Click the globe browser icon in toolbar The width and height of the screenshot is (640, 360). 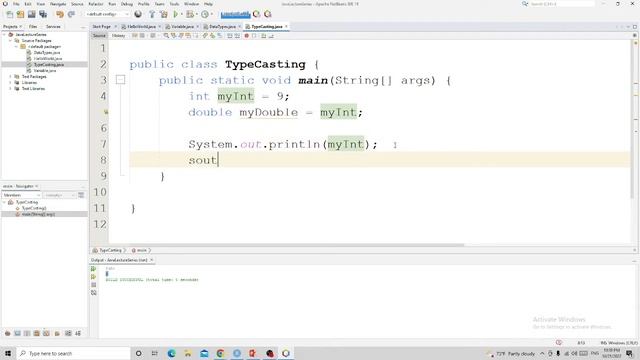138,14
